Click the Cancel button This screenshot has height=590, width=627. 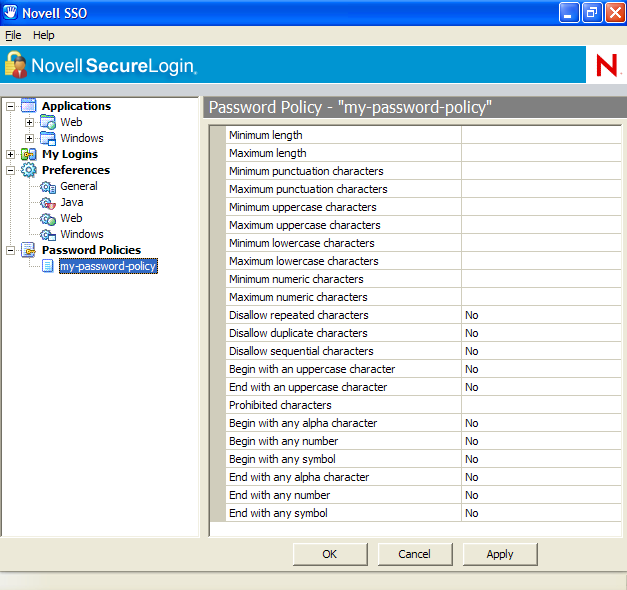(x=414, y=554)
